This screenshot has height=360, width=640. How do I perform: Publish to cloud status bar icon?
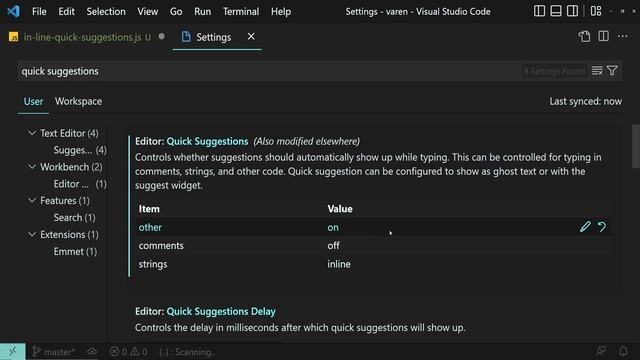92,351
